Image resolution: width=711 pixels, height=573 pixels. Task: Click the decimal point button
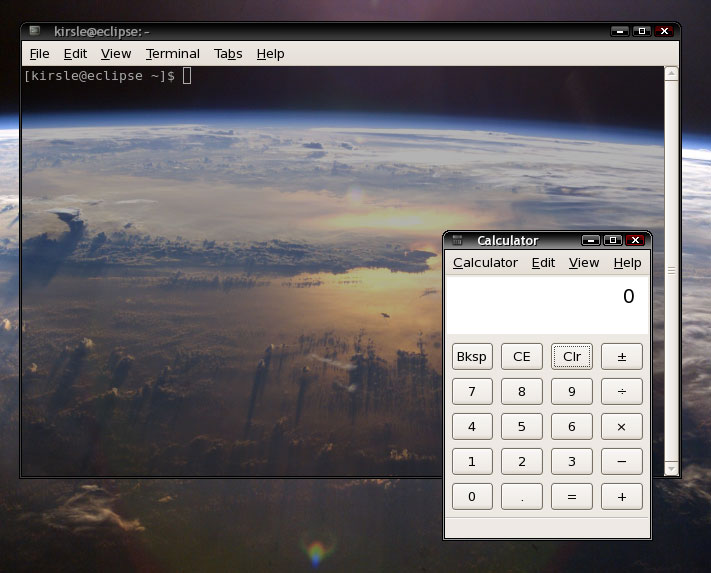click(x=522, y=496)
